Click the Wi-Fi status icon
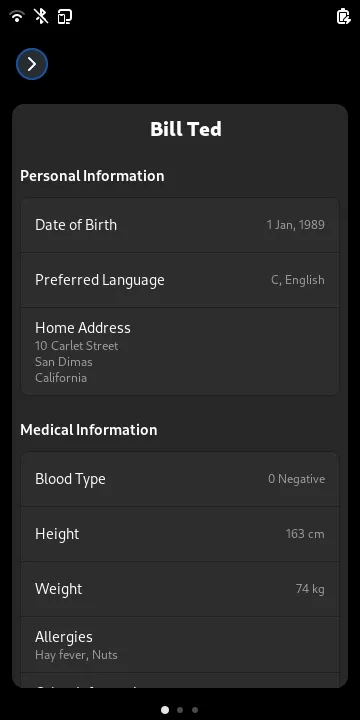The image size is (360, 720). [17, 17]
